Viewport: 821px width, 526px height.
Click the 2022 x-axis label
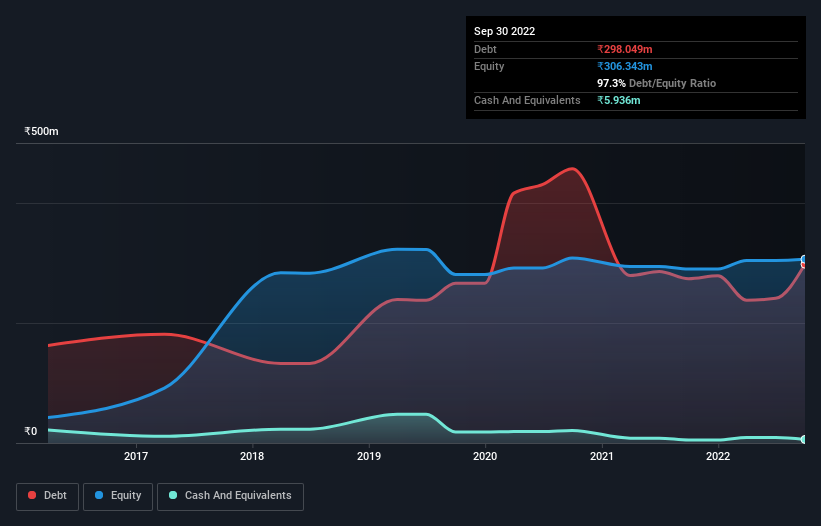point(718,456)
